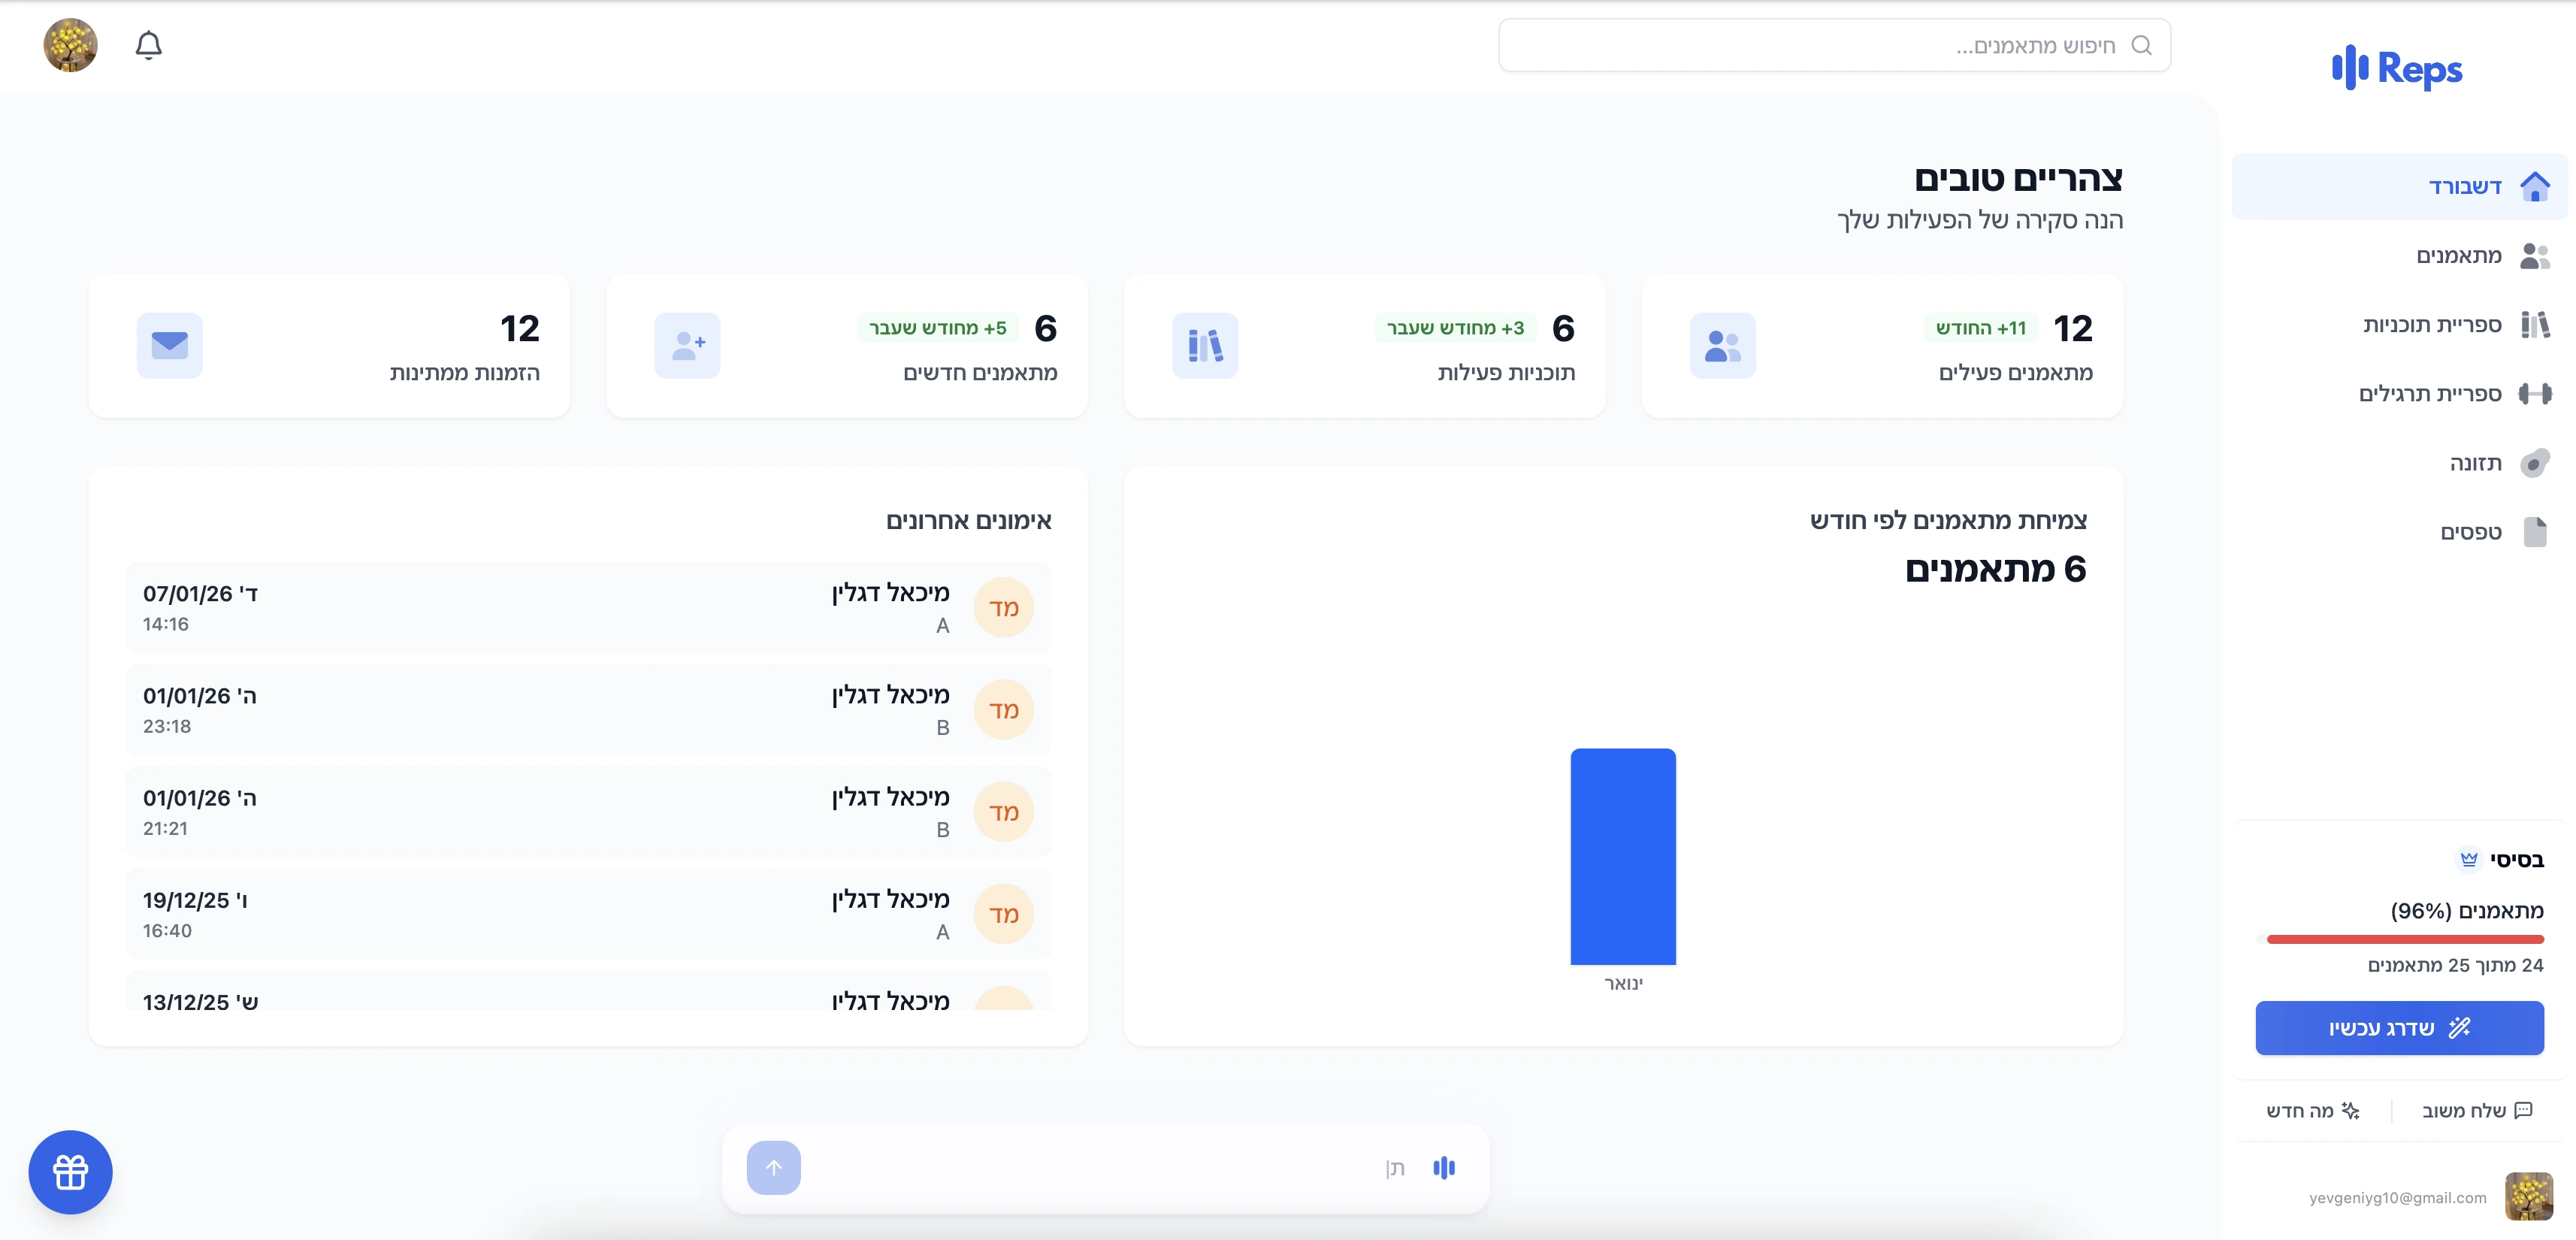Open your profile avatar picture
2576x1240 pixels.
pyautogui.click(x=70, y=44)
